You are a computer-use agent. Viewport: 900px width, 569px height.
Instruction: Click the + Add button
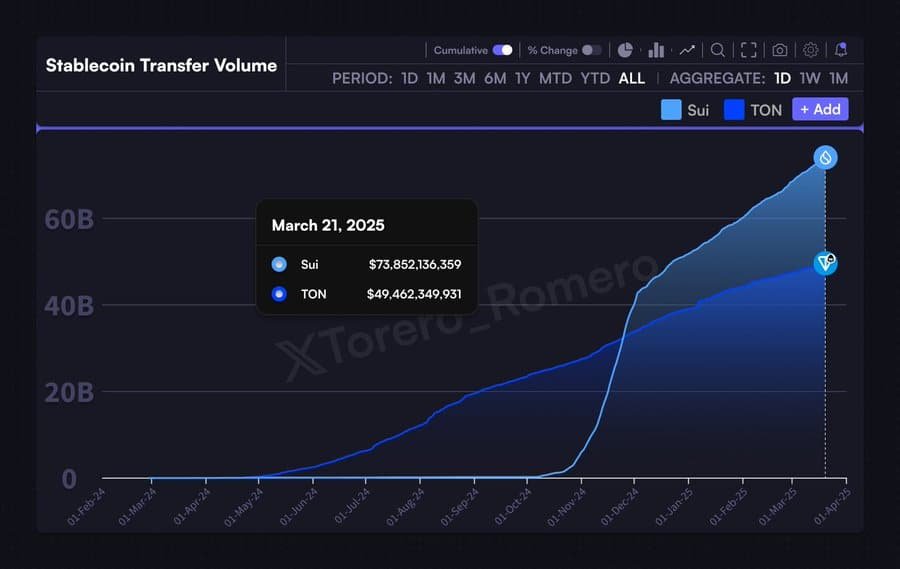coord(820,109)
